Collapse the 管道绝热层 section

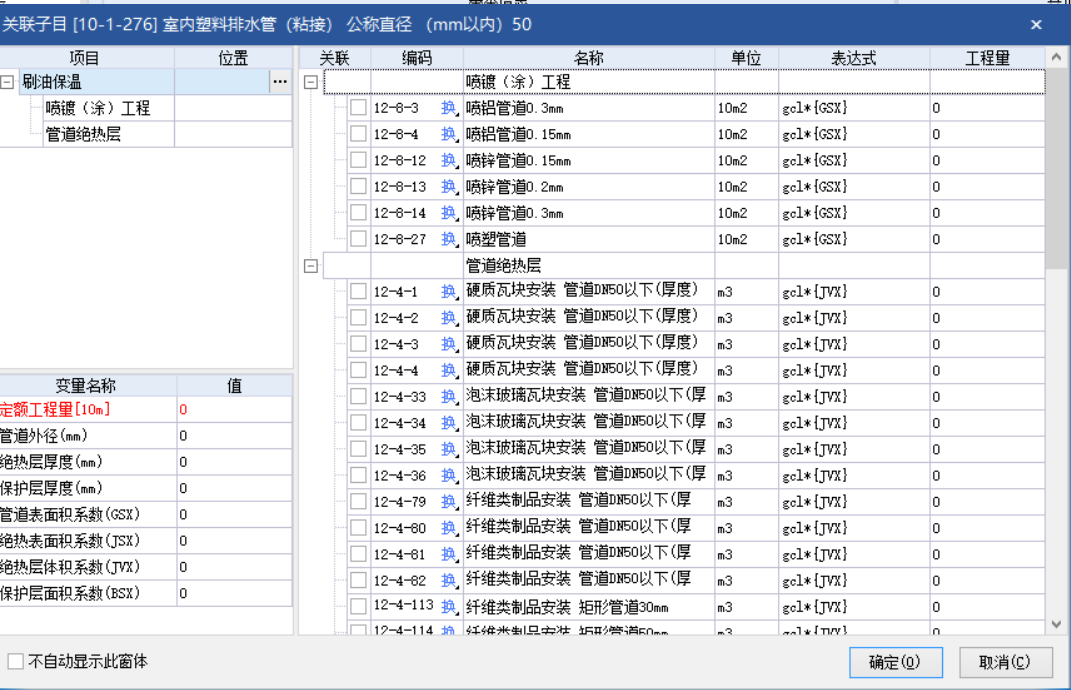310,264
